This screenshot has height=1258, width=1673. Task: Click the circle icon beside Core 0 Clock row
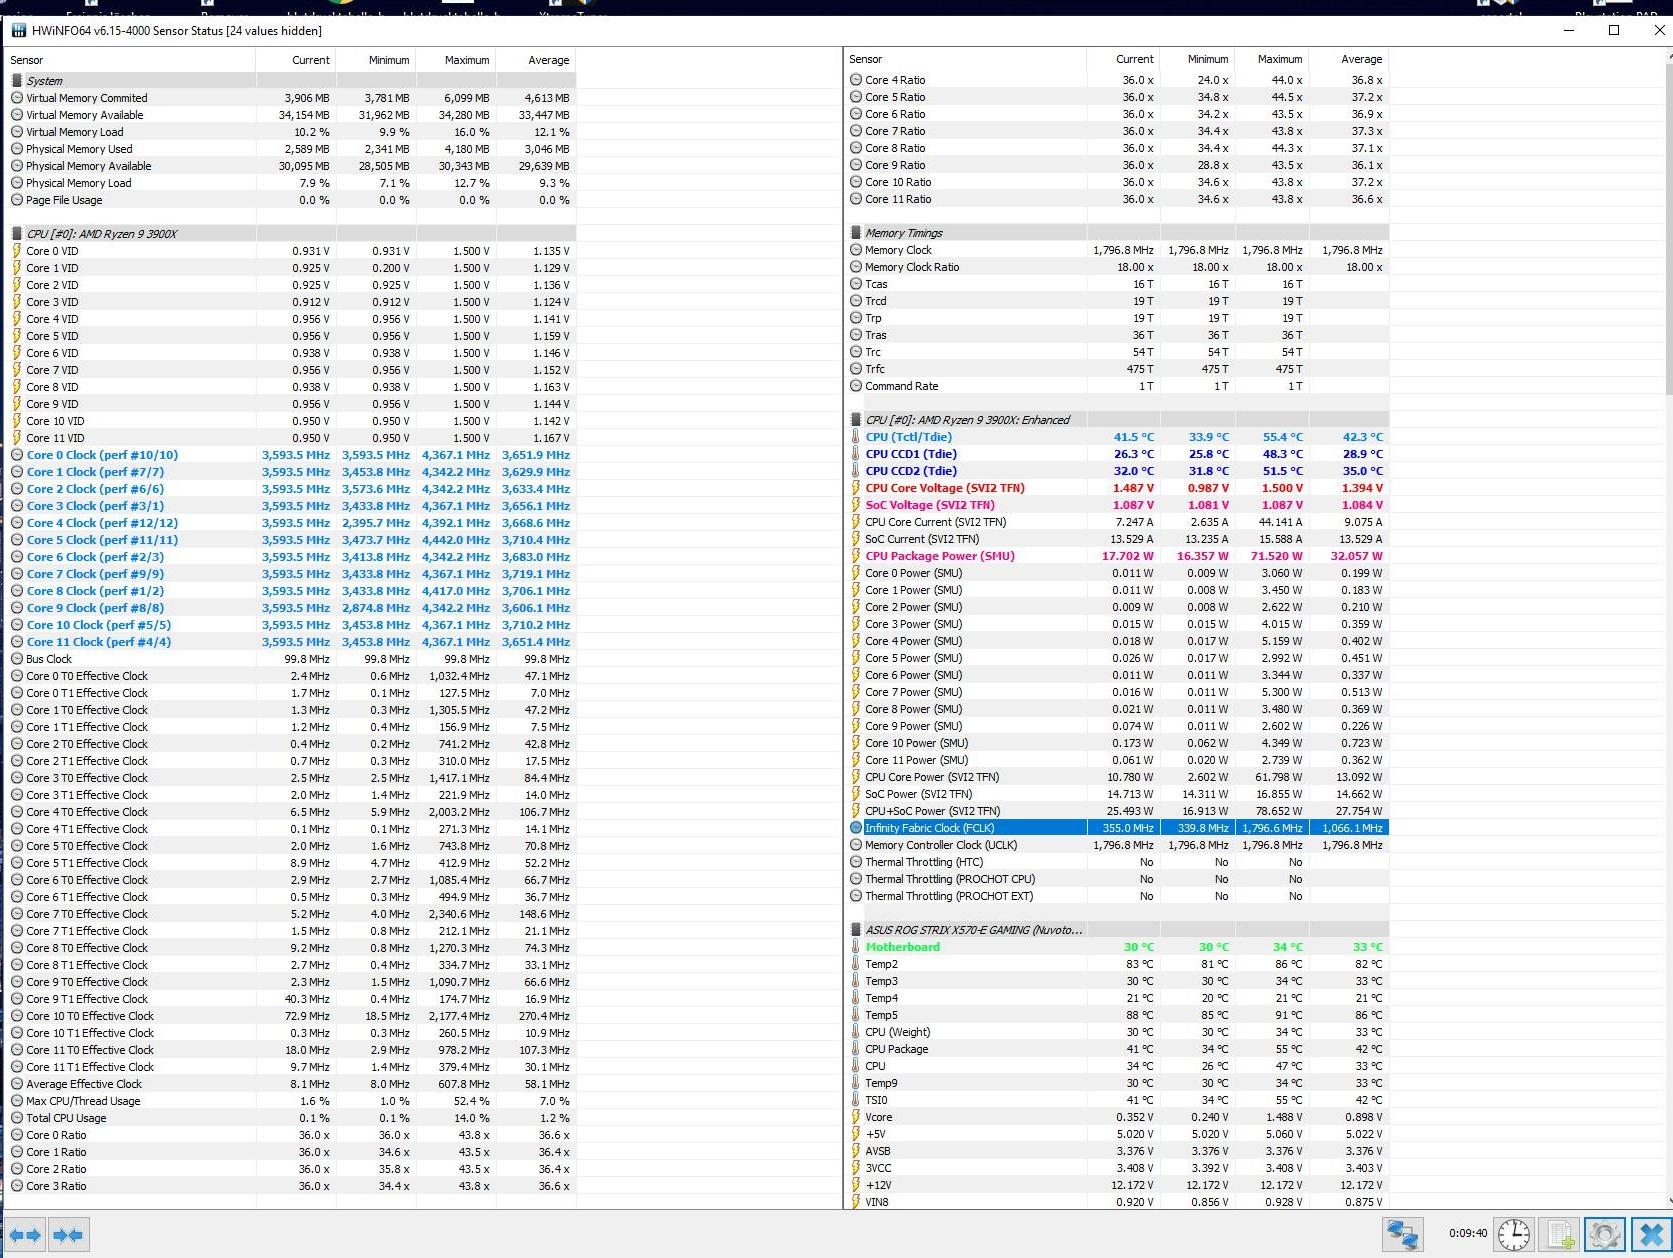coord(17,455)
